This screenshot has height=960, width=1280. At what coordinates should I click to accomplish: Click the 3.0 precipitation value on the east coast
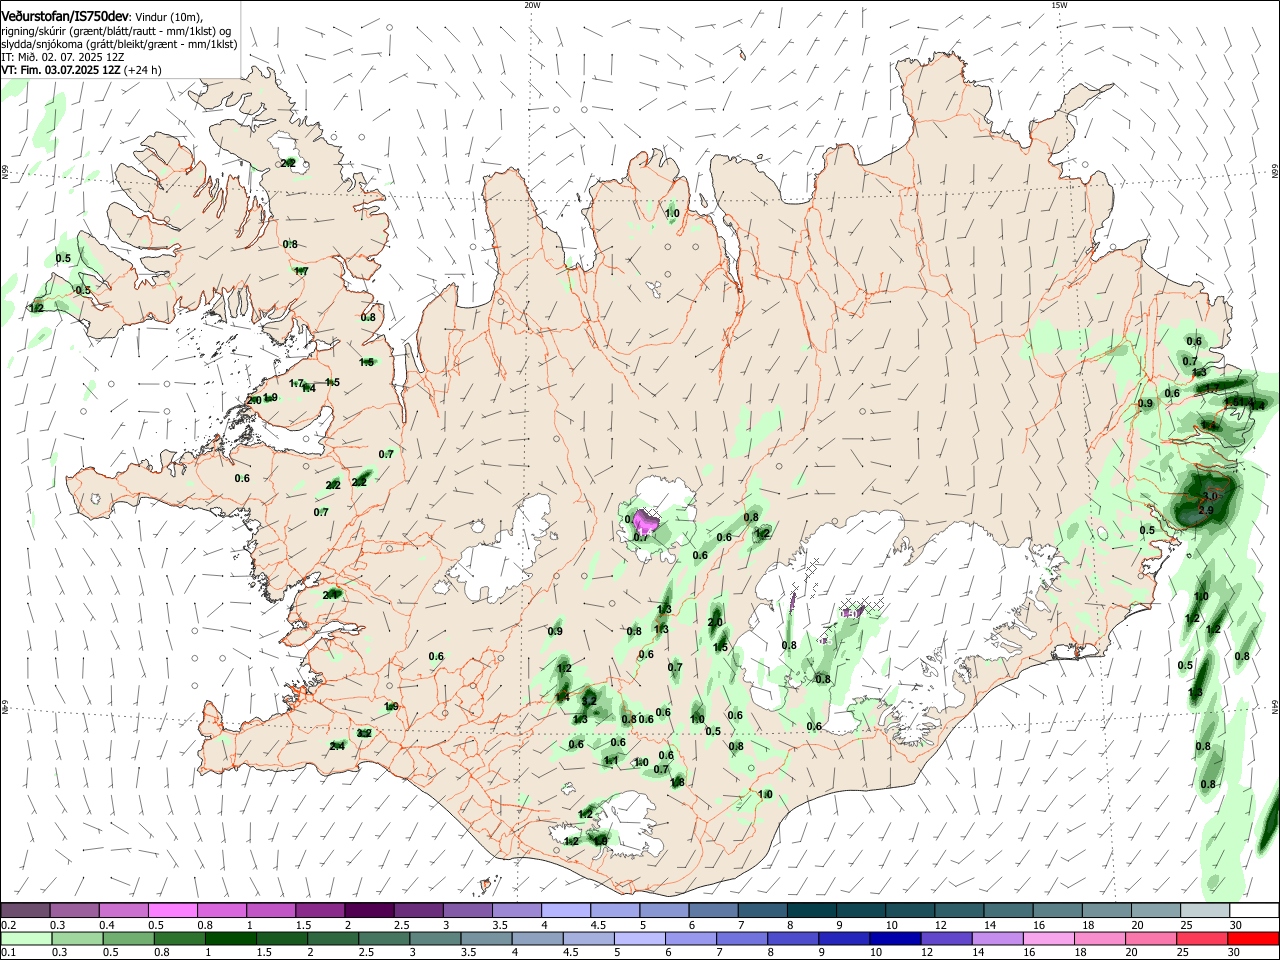click(1212, 496)
